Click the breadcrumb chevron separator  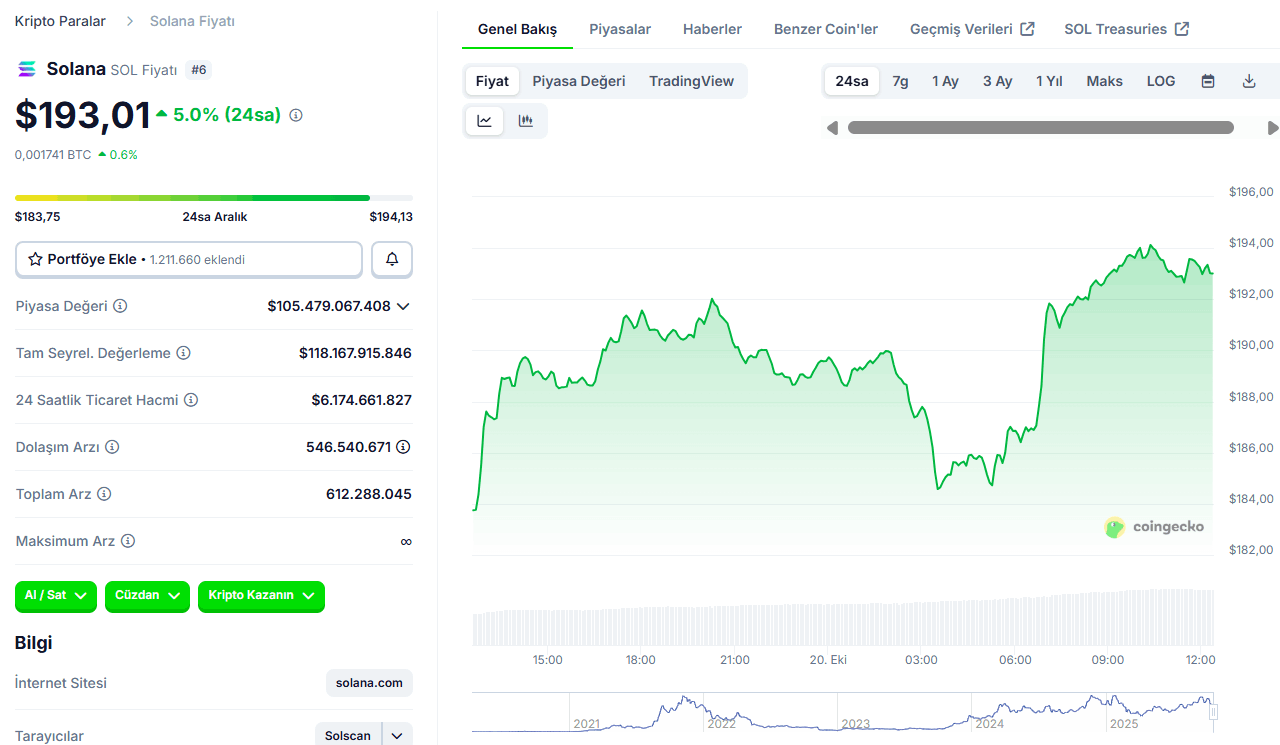130,21
